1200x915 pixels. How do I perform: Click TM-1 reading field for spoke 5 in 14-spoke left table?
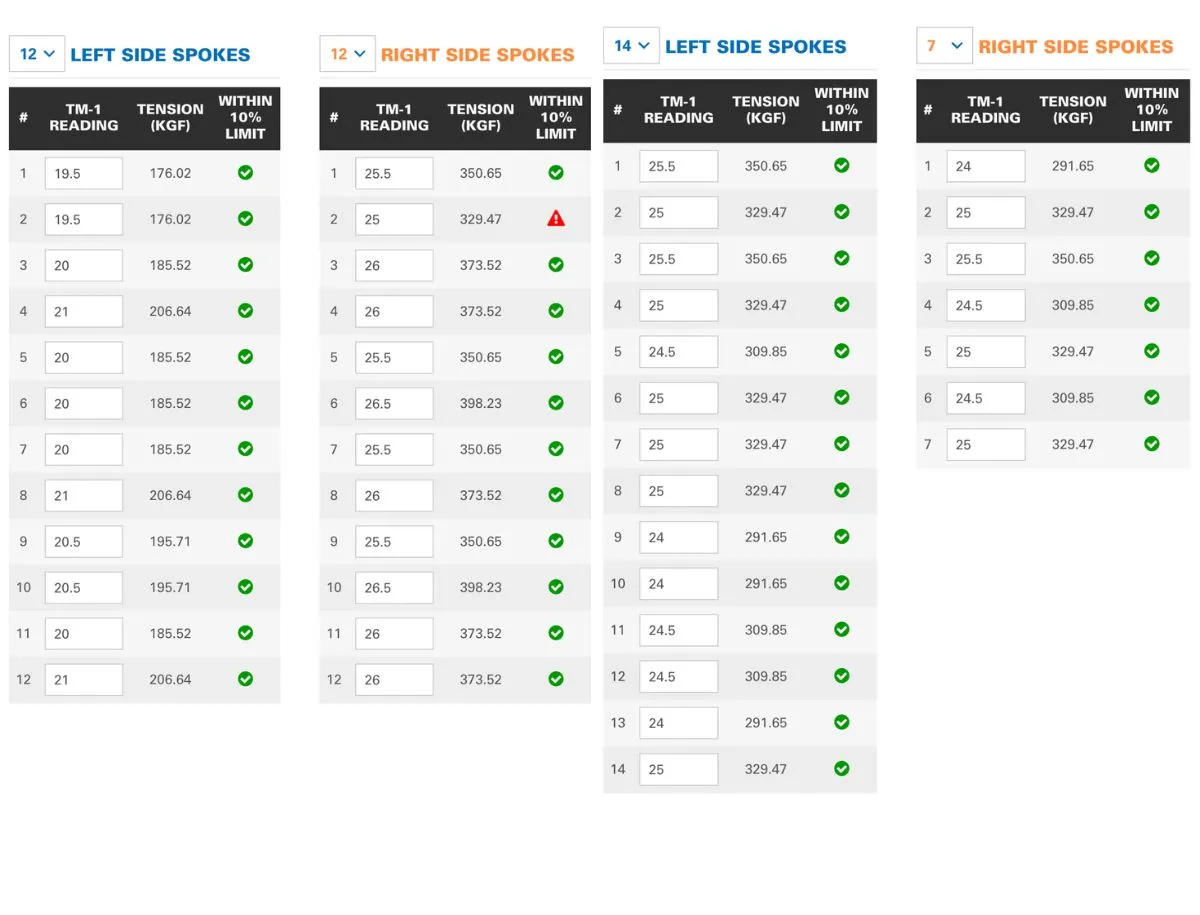point(679,352)
